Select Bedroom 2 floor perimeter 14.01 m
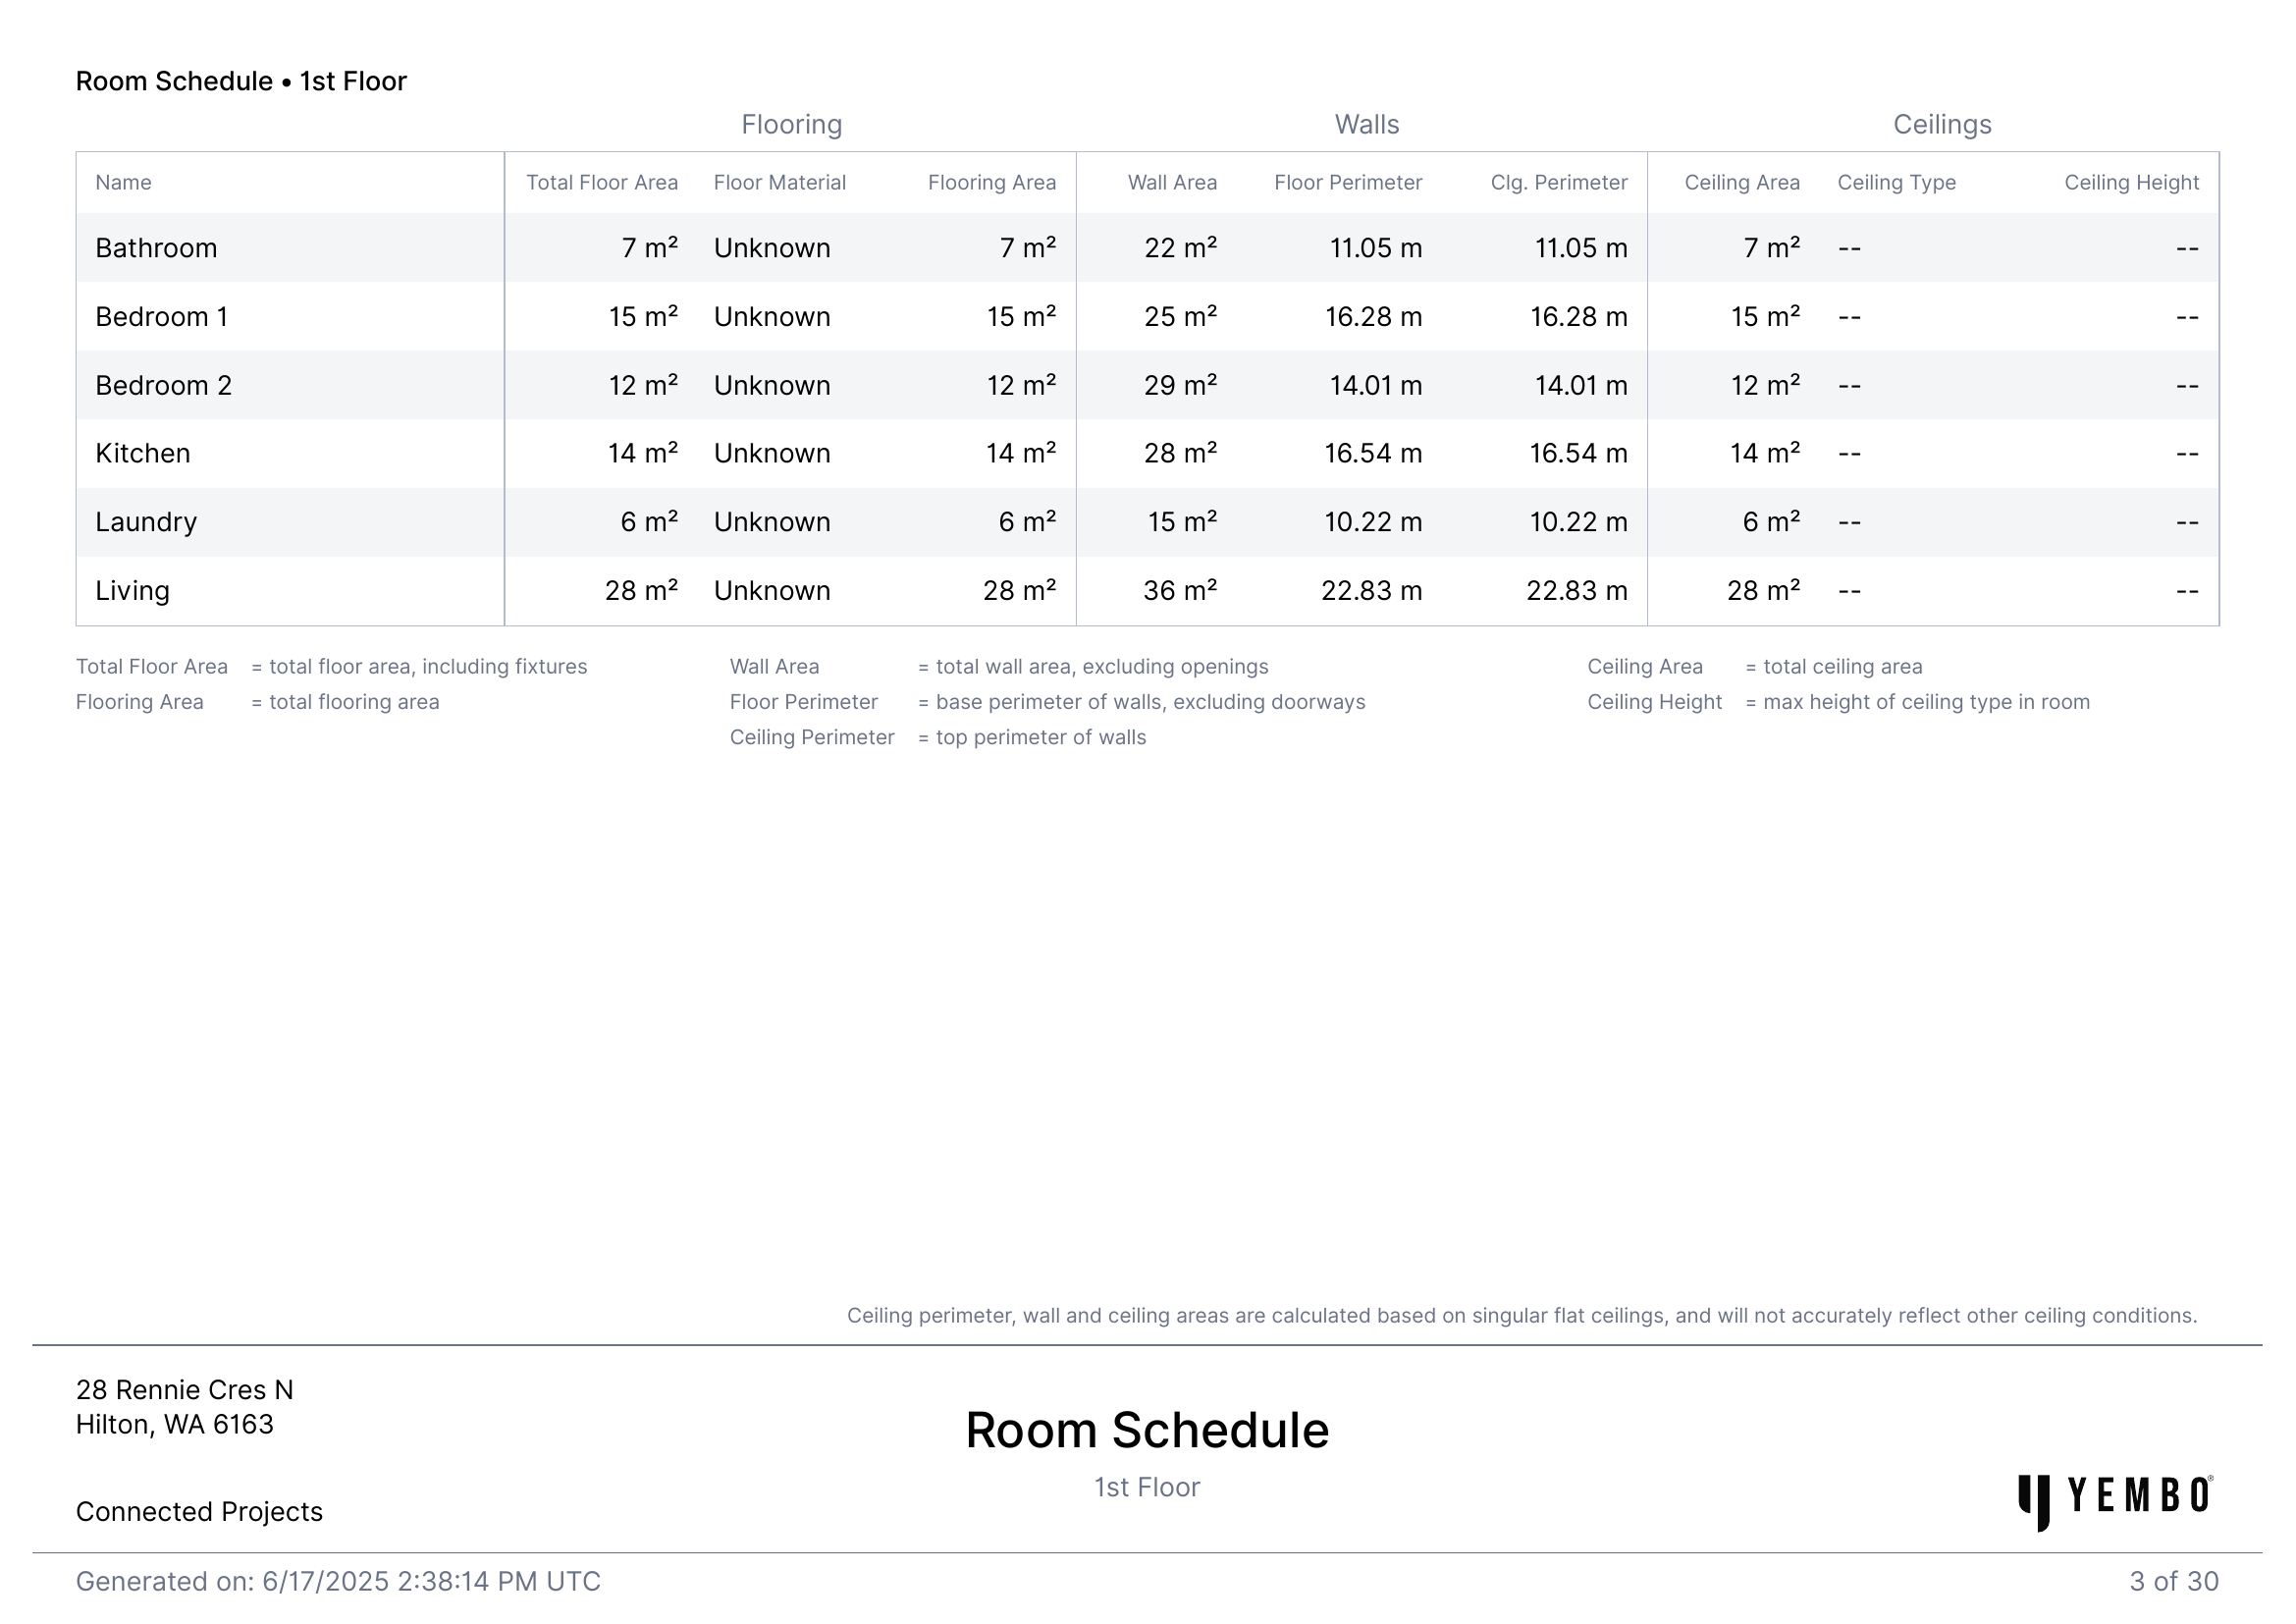2296x1624 pixels. [x=1376, y=385]
